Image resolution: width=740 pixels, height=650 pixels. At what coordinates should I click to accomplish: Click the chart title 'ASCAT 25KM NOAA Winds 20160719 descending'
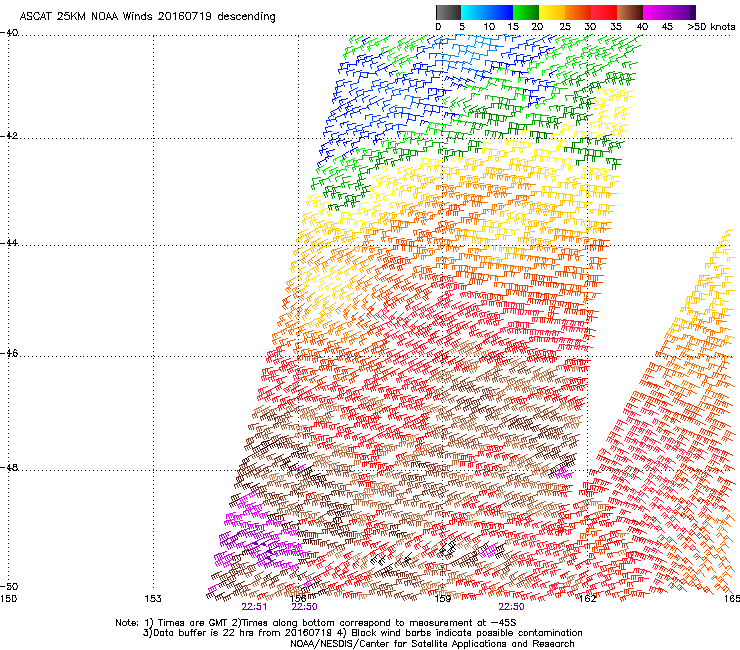(x=148, y=16)
